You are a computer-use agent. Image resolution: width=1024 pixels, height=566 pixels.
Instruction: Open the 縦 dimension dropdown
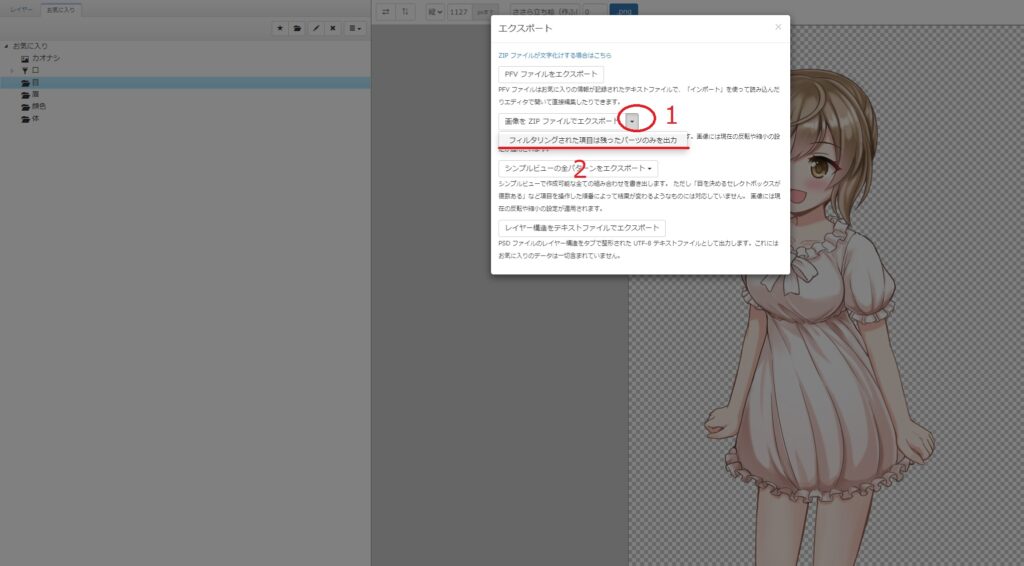(x=435, y=12)
